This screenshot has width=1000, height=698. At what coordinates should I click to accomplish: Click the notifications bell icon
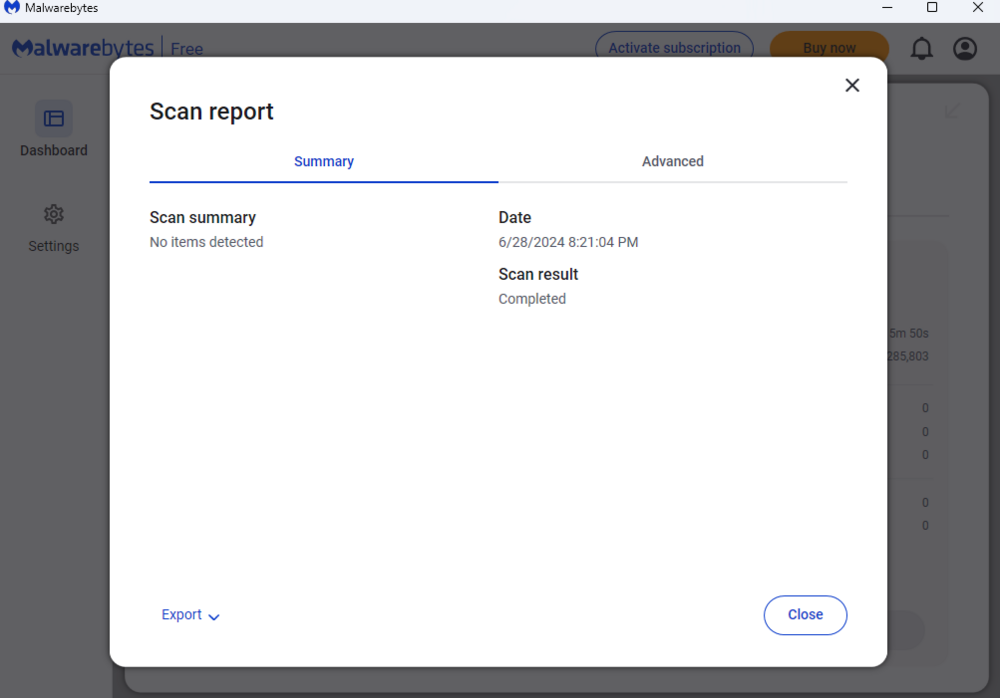[x=922, y=48]
